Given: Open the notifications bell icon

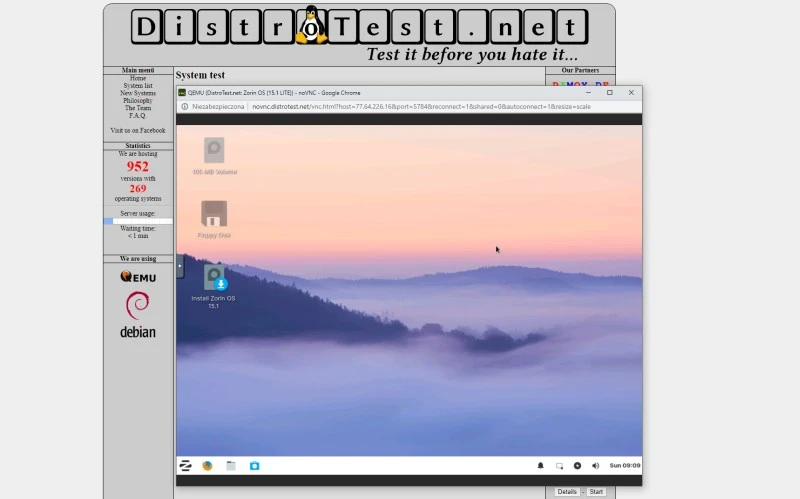Looking at the screenshot, I should pyautogui.click(x=540, y=465).
